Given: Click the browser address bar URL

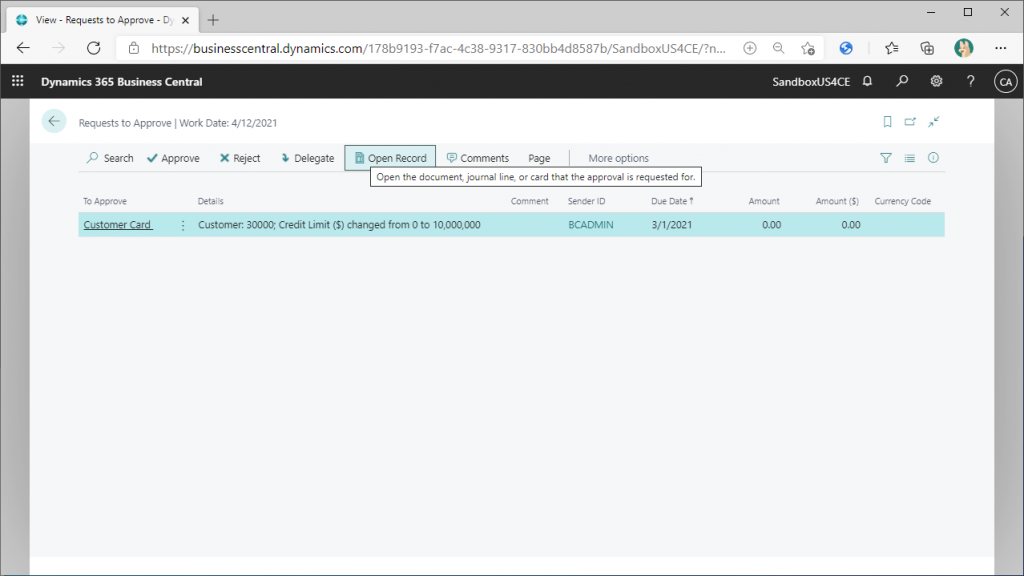Looking at the screenshot, I should (x=438, y=48).
